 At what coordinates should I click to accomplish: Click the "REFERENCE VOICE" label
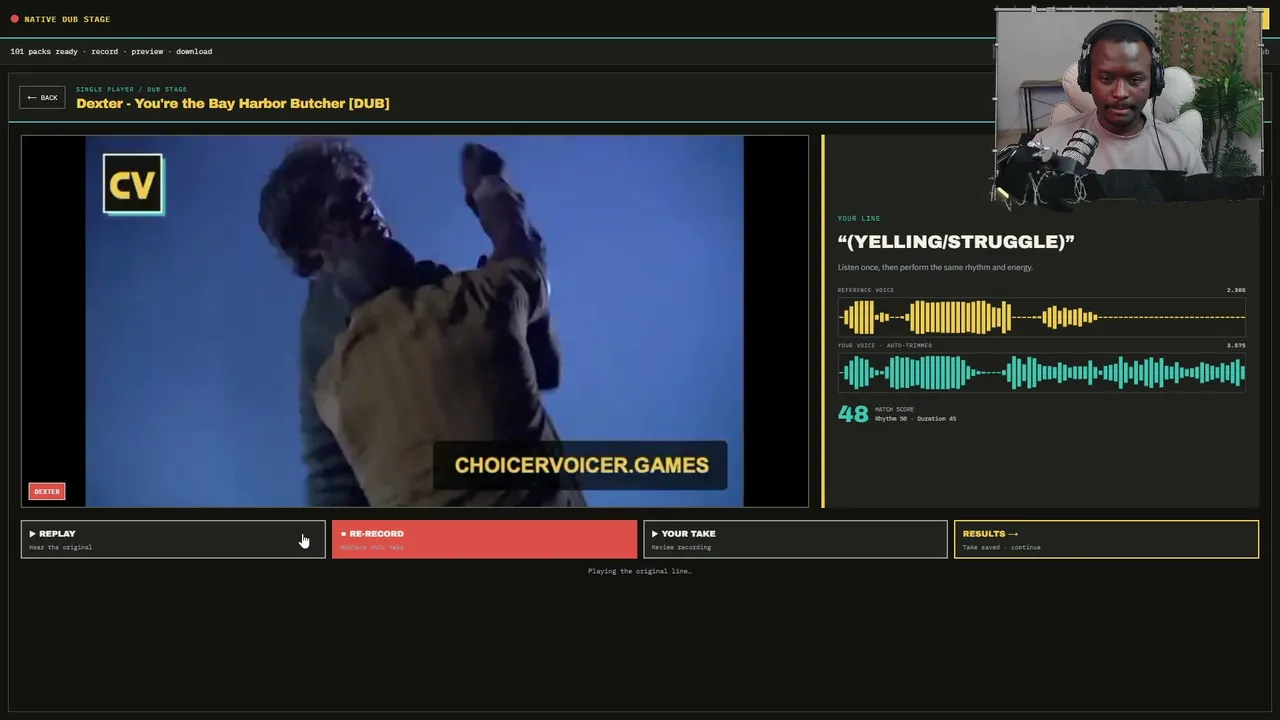tap(866, 290)
